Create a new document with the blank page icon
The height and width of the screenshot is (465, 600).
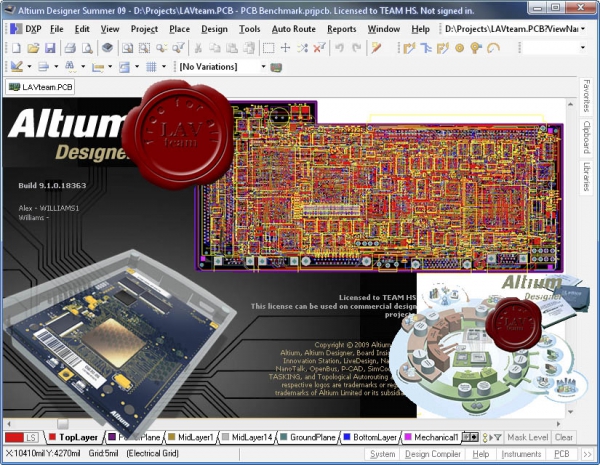16,48
